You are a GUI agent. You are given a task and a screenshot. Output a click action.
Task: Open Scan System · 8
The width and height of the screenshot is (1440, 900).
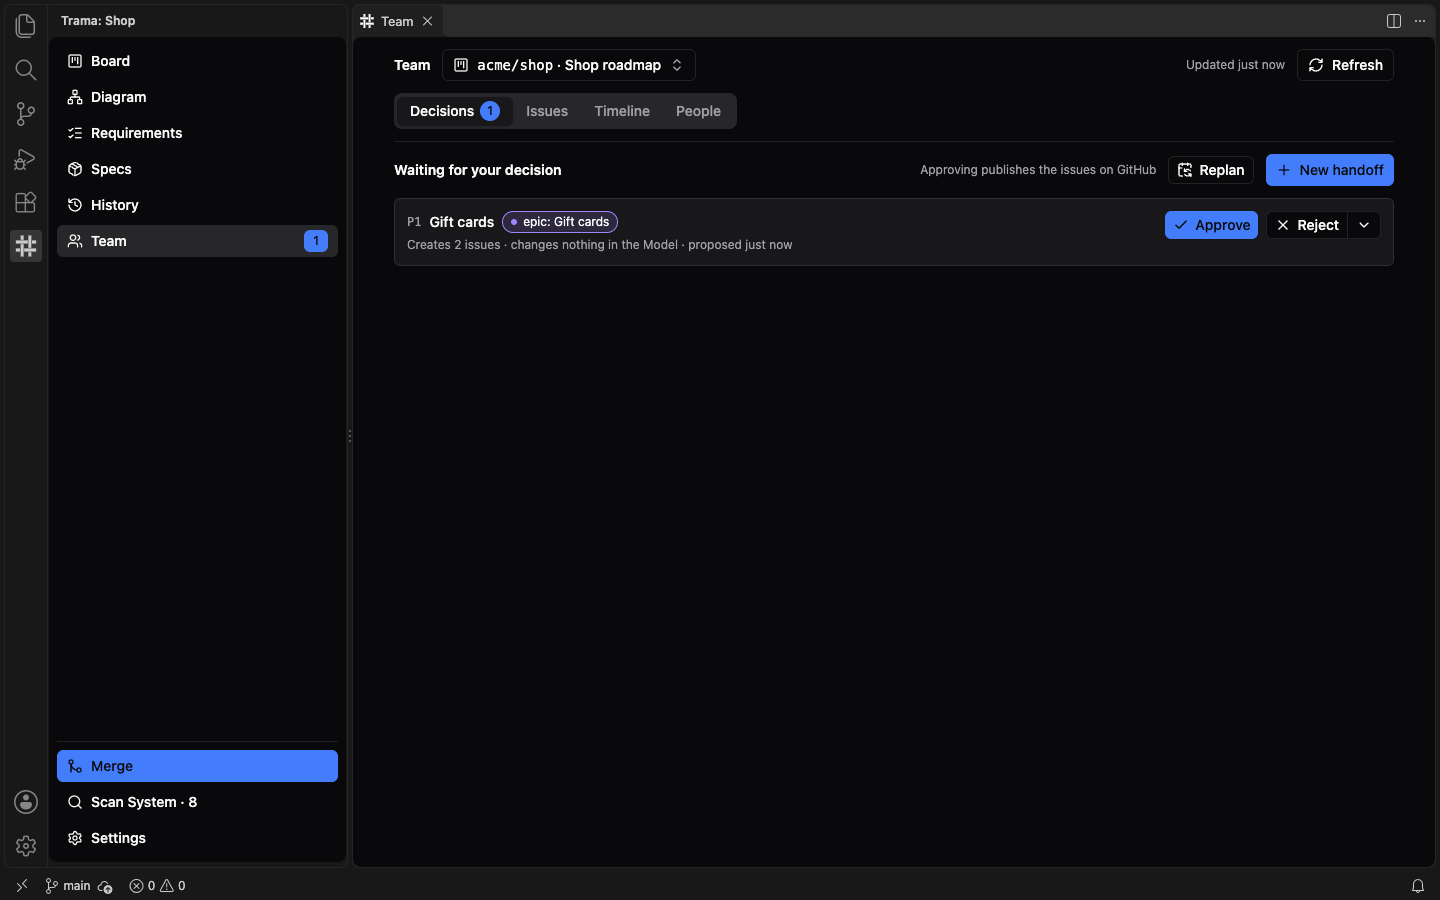tap(197, 802)
